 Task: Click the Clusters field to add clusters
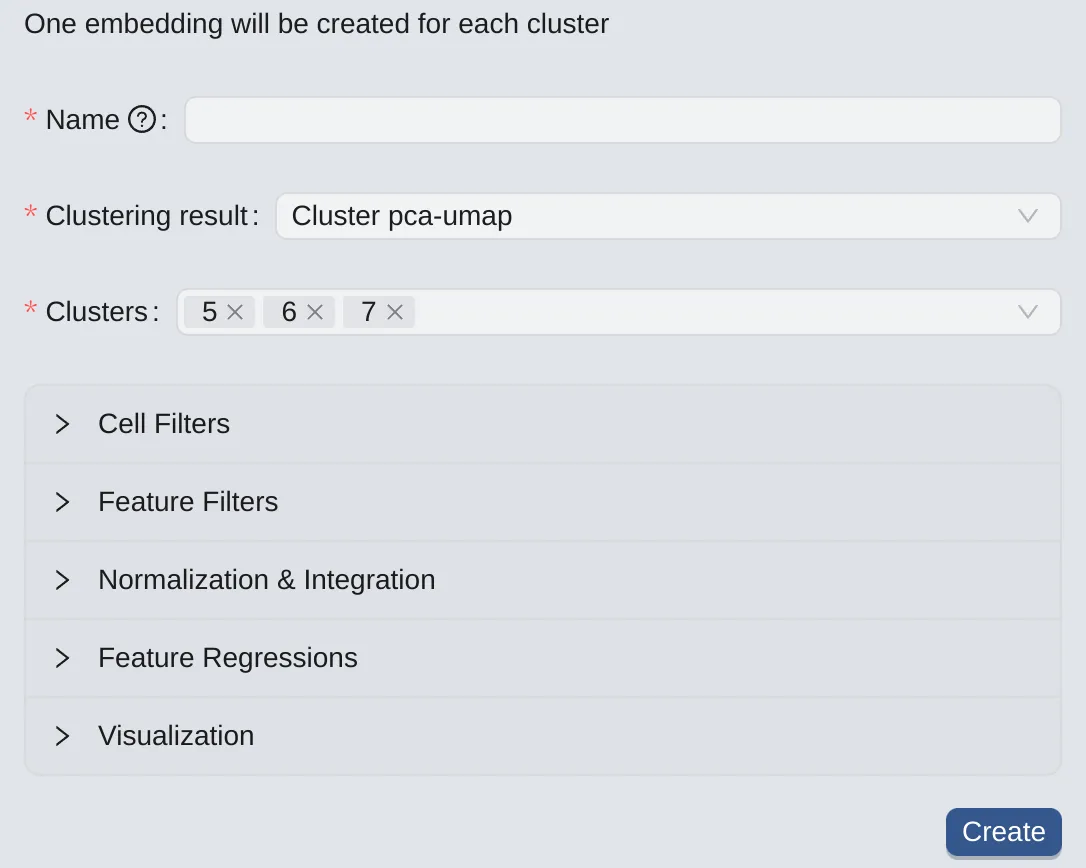700,312
